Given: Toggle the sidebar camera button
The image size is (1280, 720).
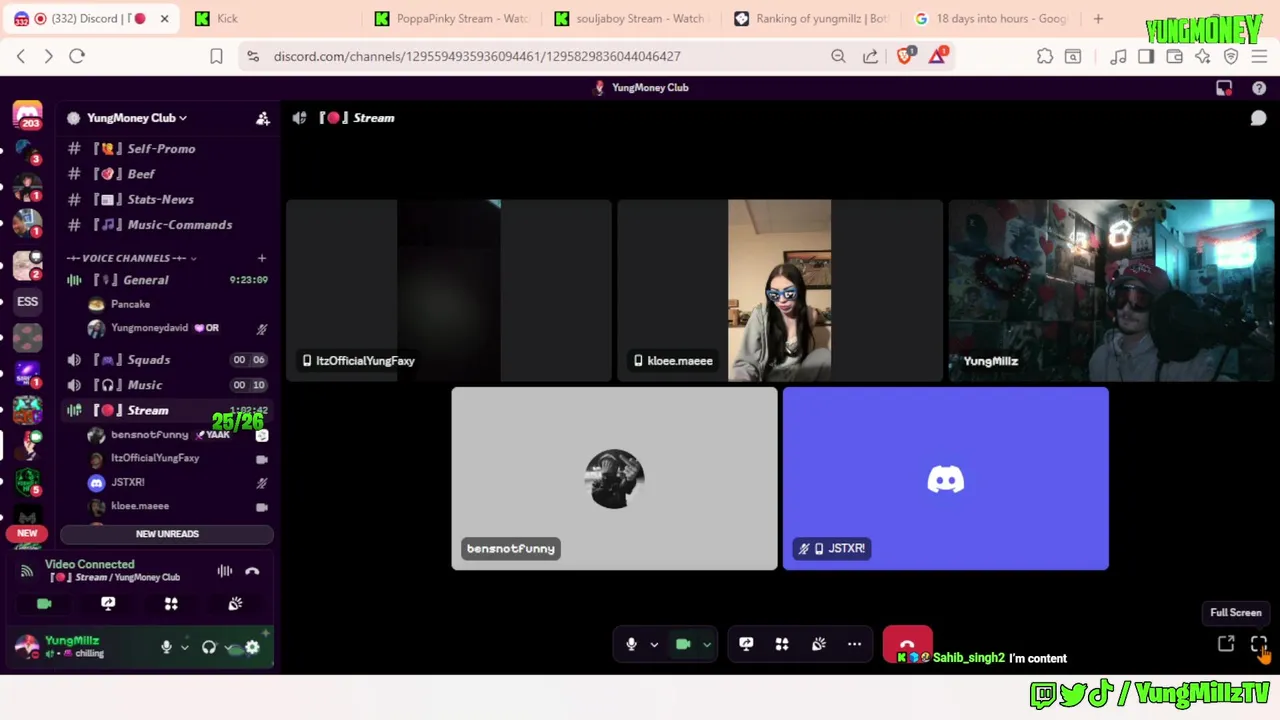Looking at the screenshot, I should point(44,604).
